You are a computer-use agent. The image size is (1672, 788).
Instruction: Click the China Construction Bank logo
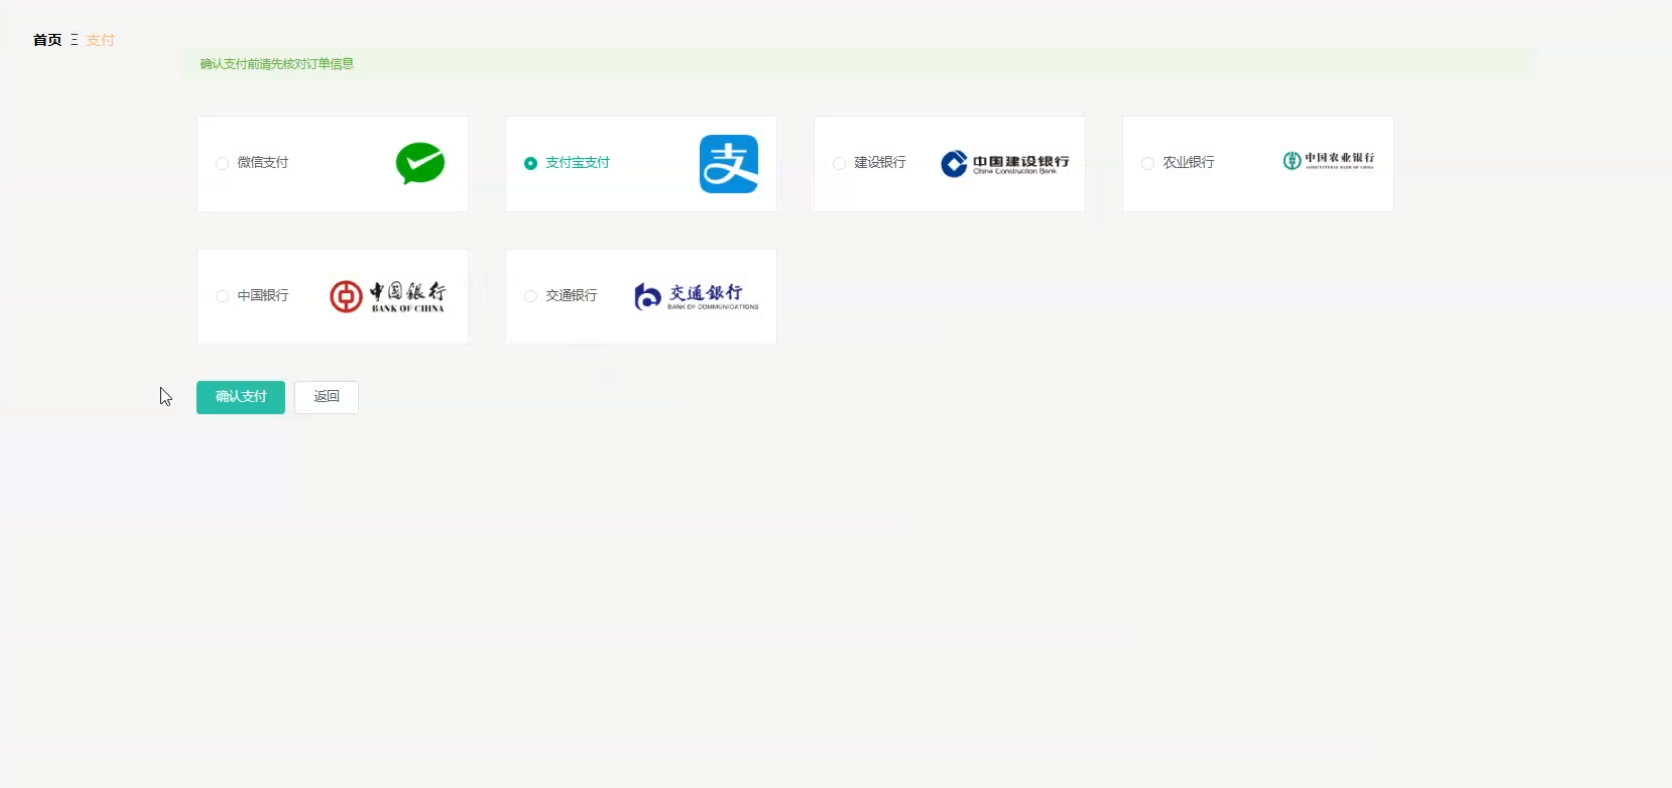(1005, 164)
